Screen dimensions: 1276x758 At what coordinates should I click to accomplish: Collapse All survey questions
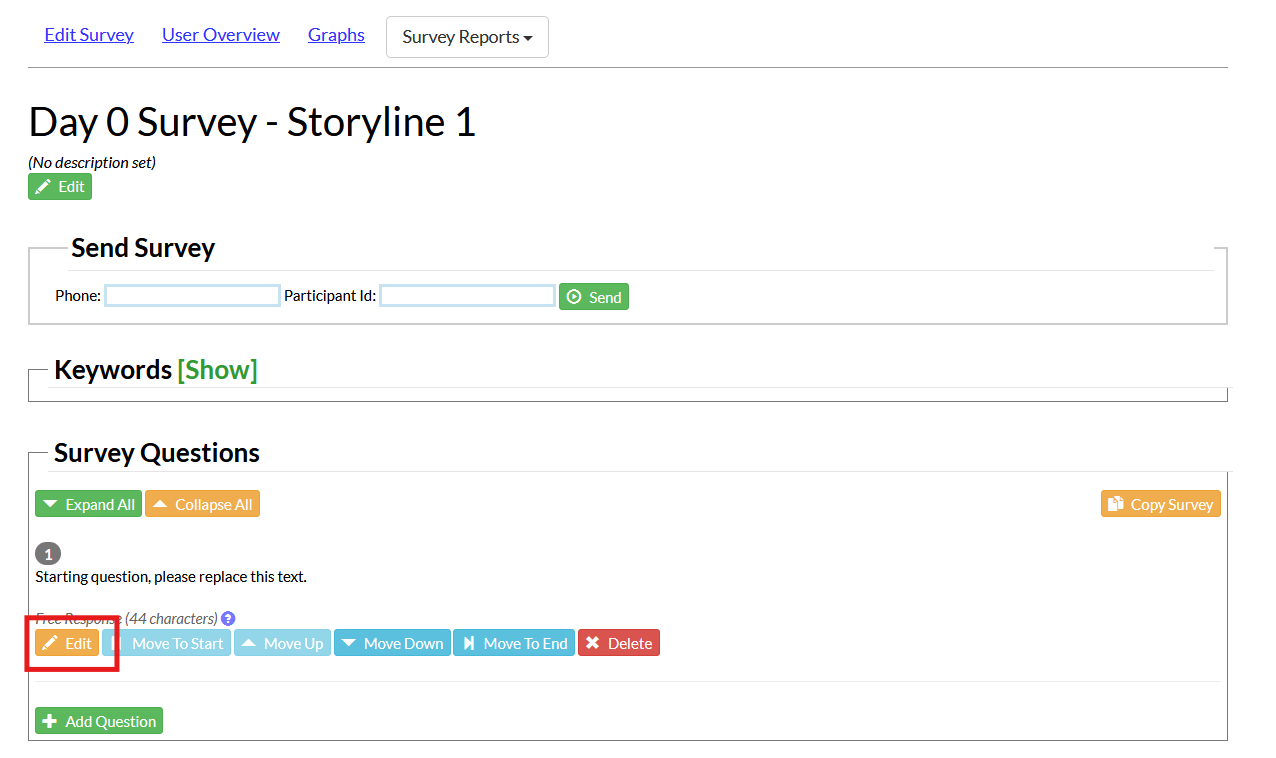point(202,504)
